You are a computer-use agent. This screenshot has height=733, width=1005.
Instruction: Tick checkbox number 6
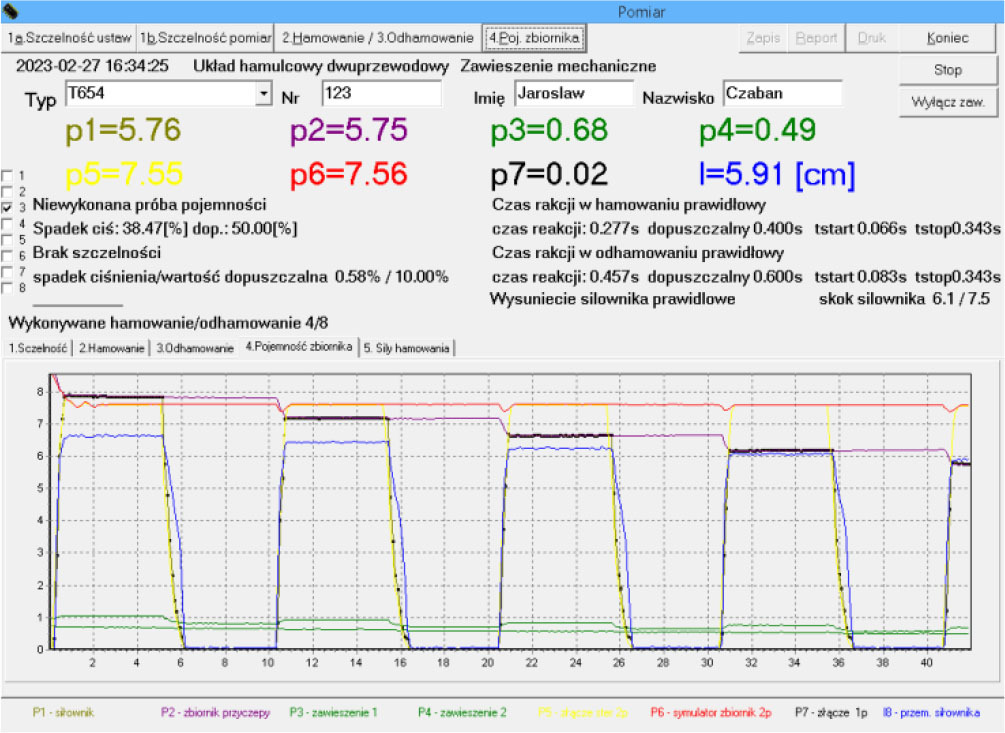pyautogui.click(x=8, y=255)
